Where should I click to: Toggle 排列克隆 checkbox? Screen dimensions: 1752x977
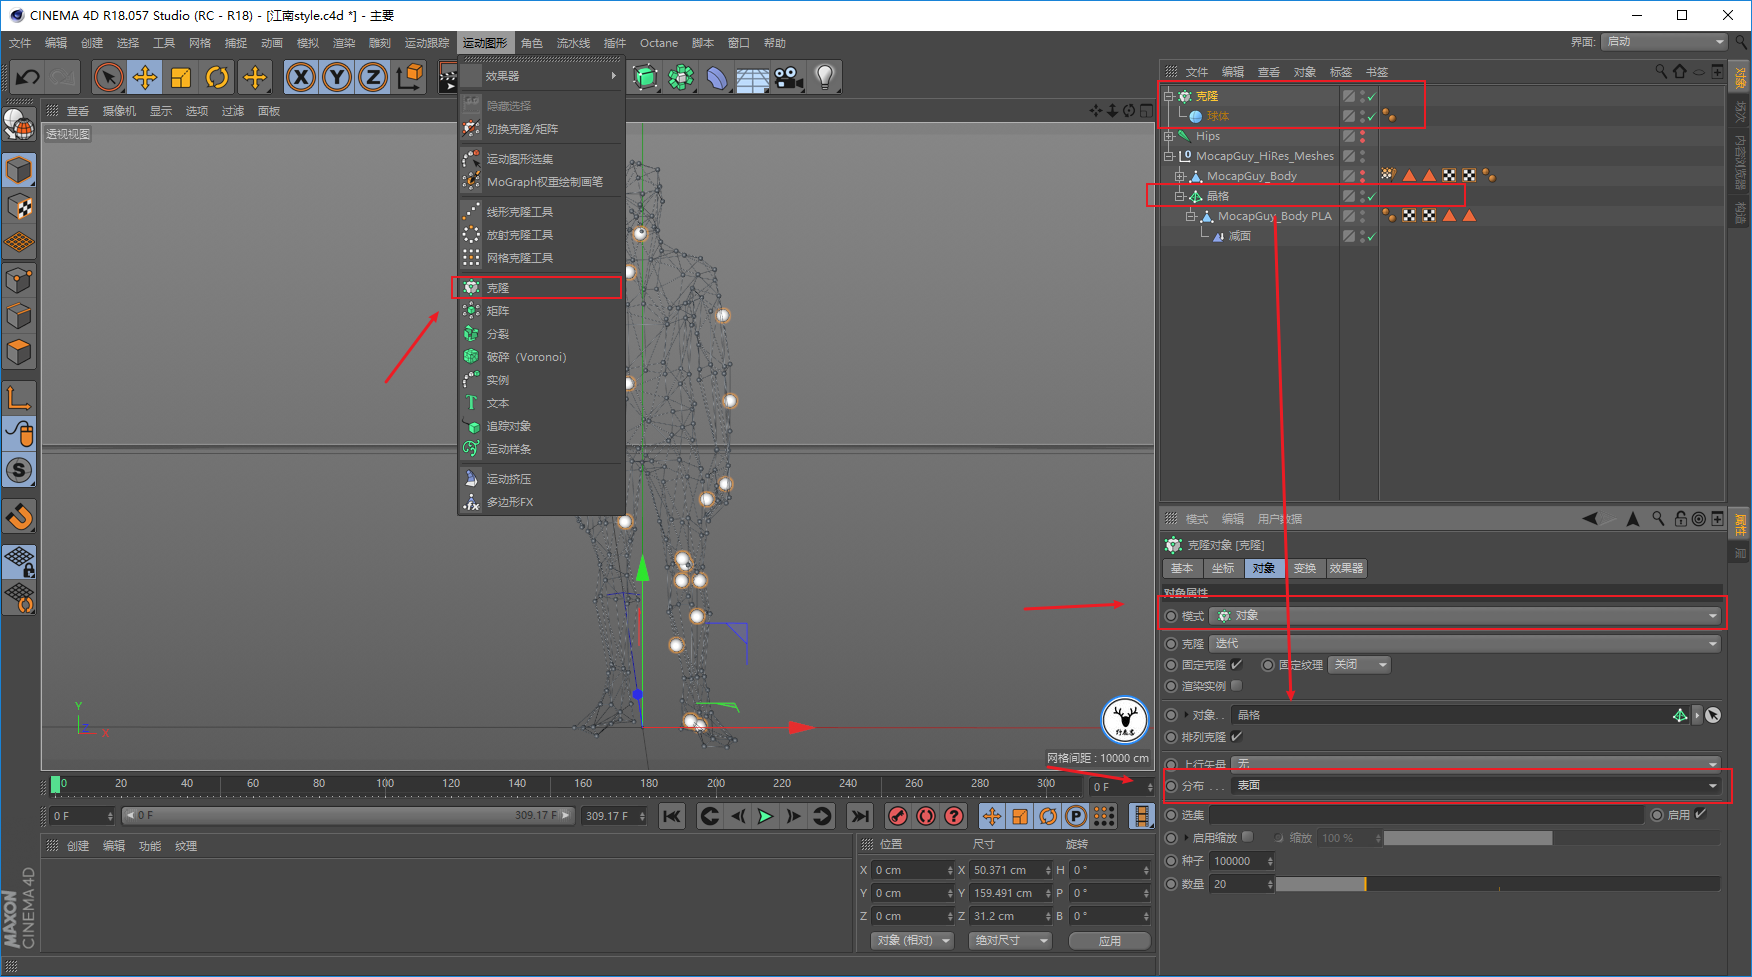(x=1237, y=736)
